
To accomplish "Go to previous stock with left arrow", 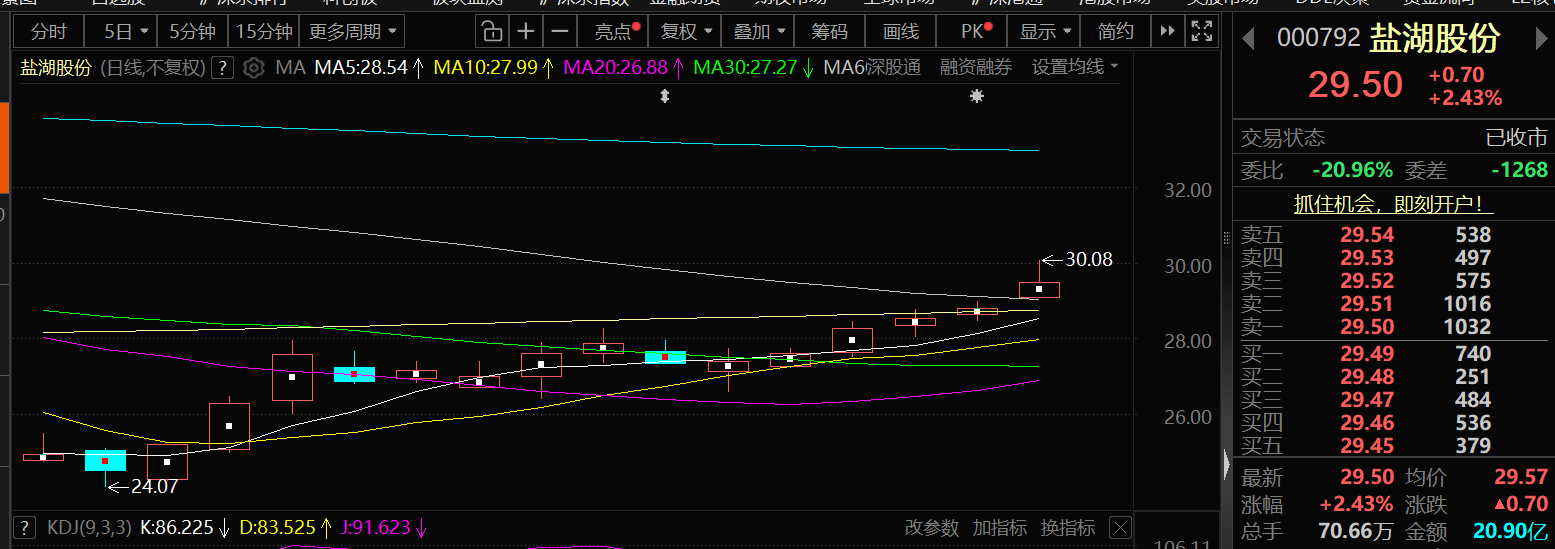I will pyautogui.click(x=1247, y=40).
